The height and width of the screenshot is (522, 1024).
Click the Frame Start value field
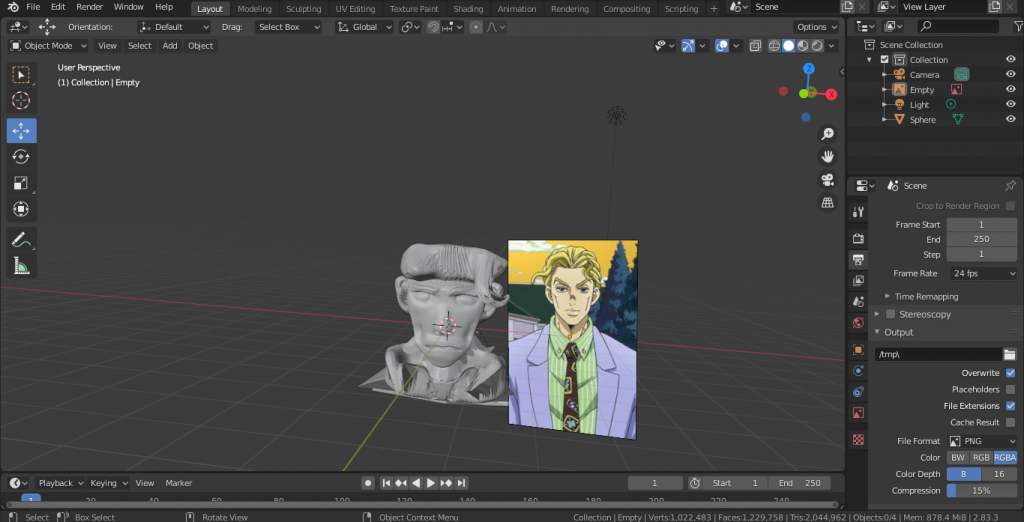982,224
